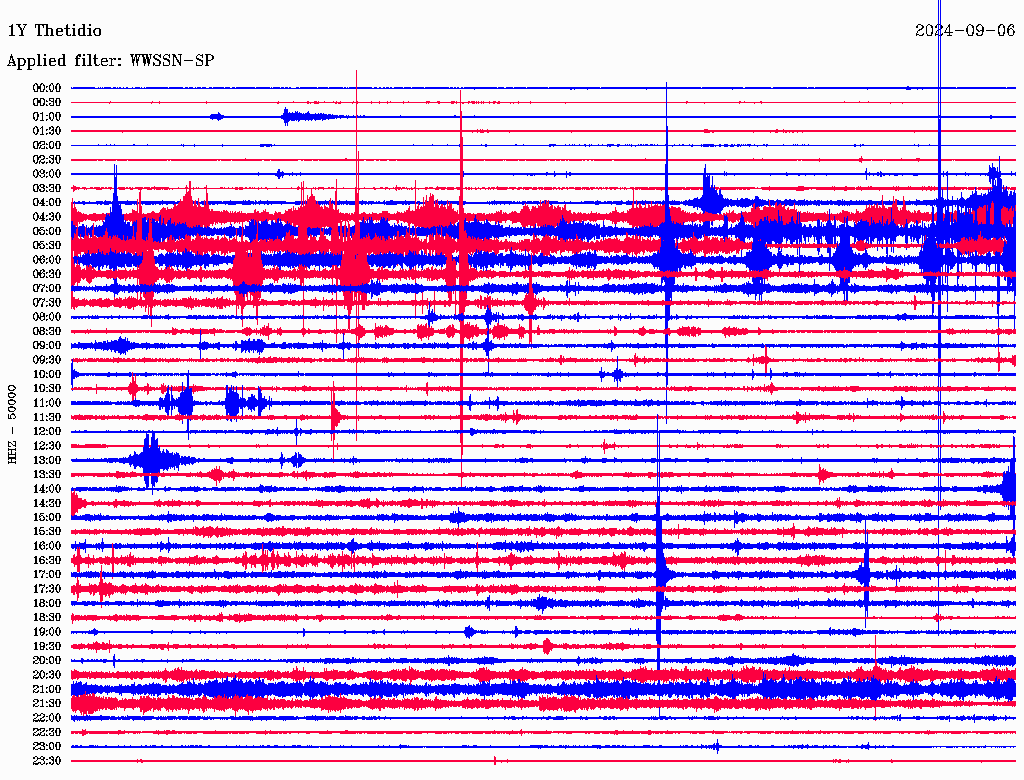Select the 22:00 time label
The height and width of the screenshot is (780, 1024).
click(47, 719)
